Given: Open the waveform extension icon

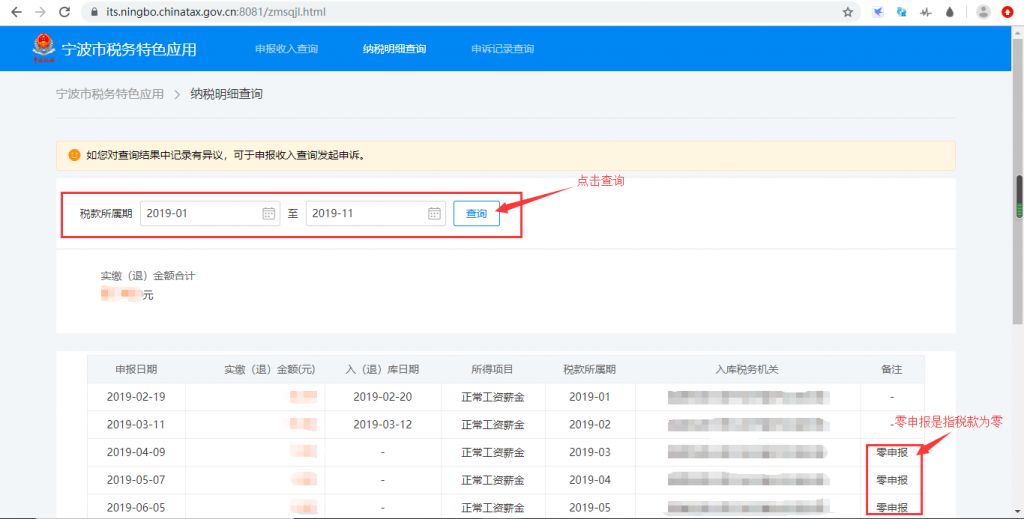Looking at the screenshot, I should point(925,12).
